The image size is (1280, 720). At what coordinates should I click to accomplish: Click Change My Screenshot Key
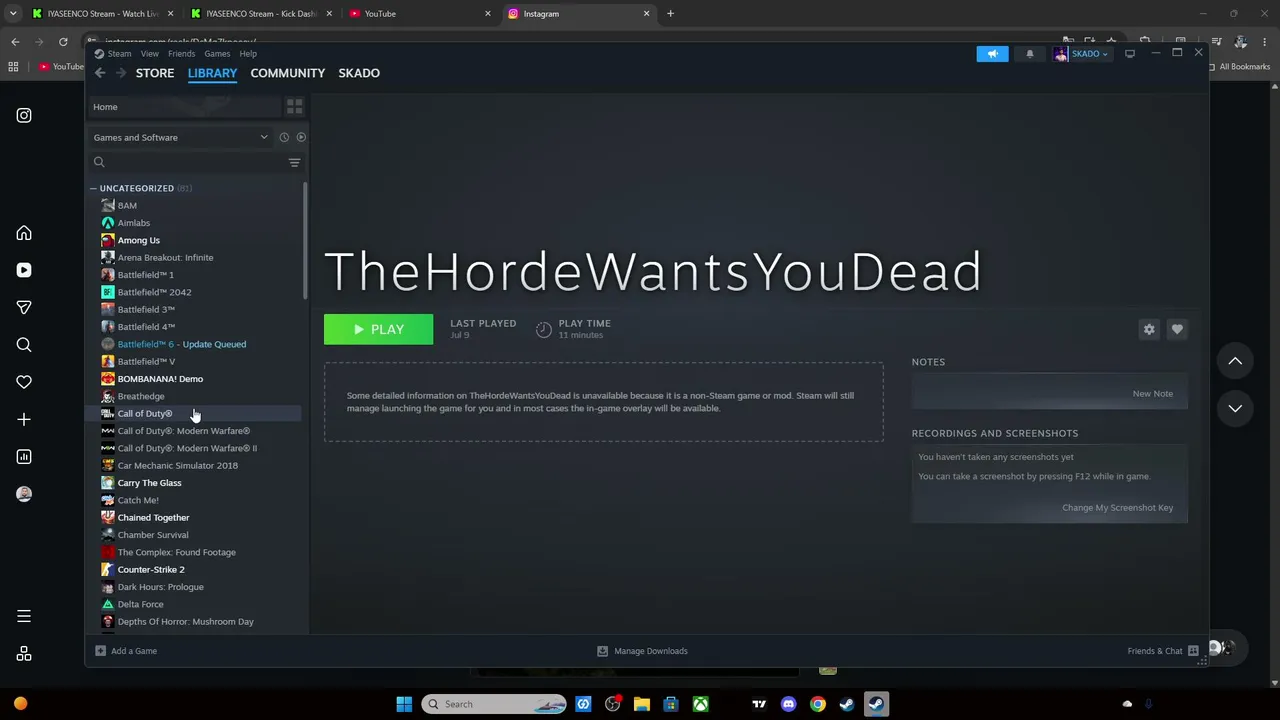click(x=1117, y=508)
